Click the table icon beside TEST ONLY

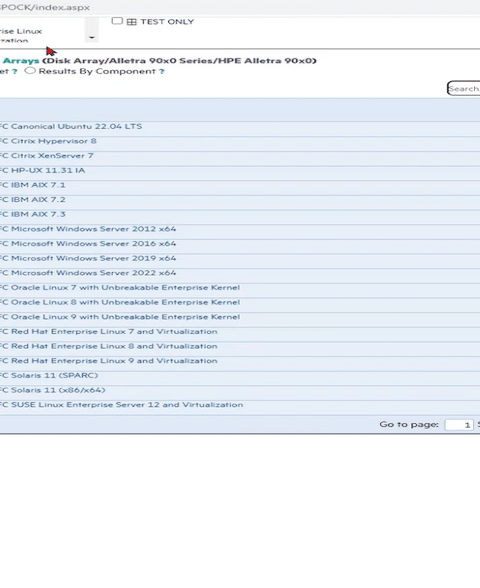pos(132,22)
